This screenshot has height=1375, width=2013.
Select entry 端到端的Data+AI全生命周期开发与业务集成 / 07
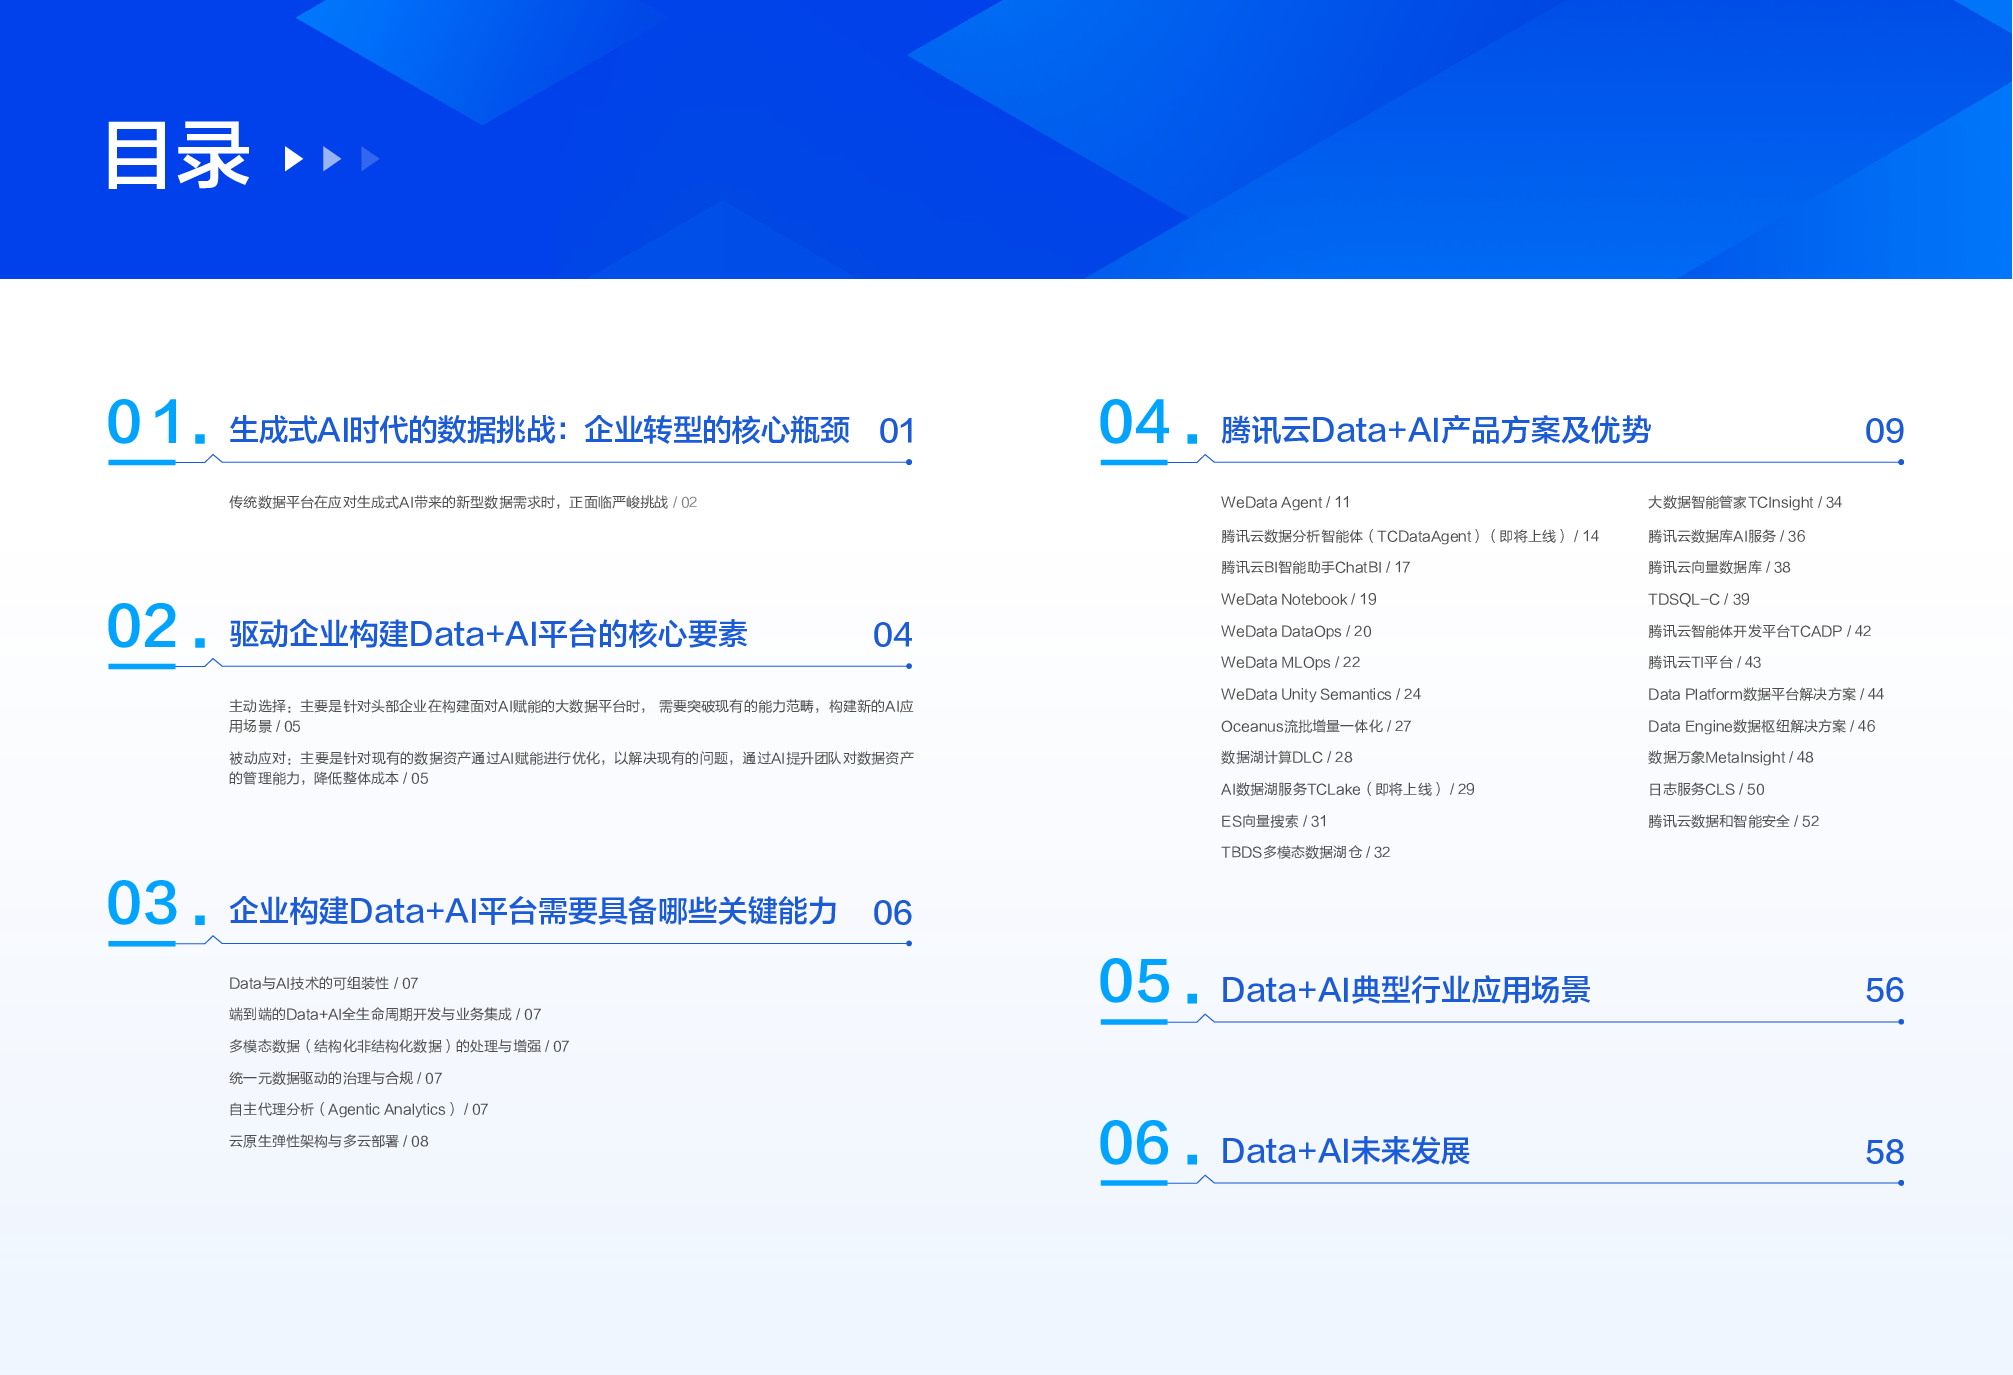pos(385,1014)
